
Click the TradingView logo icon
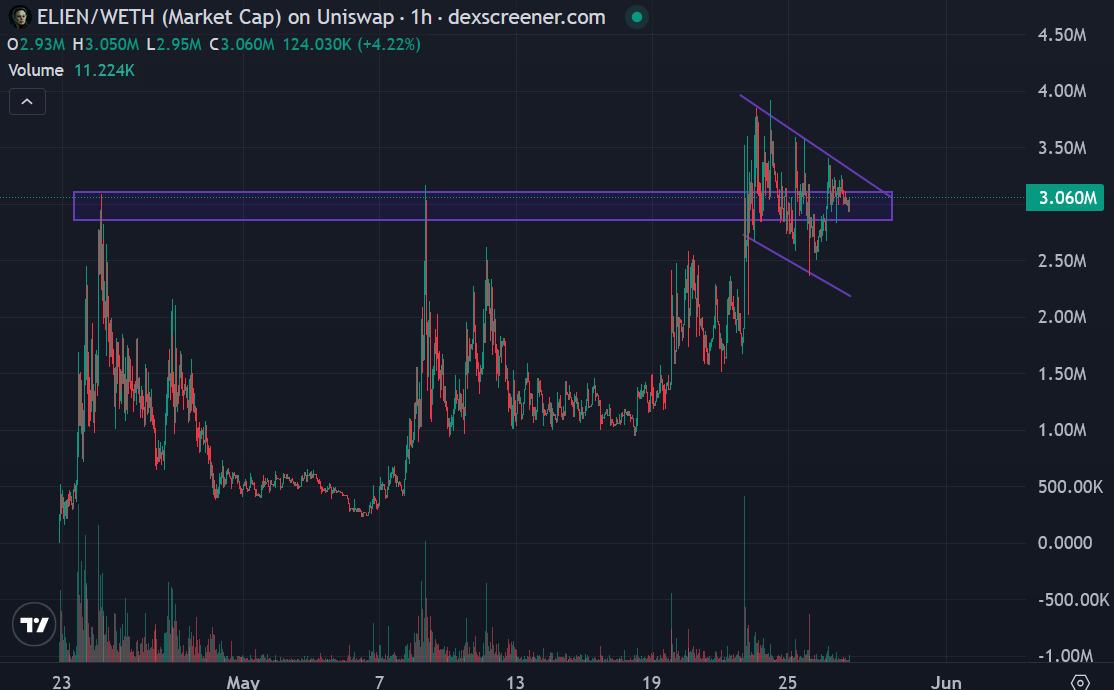point(34,625)
